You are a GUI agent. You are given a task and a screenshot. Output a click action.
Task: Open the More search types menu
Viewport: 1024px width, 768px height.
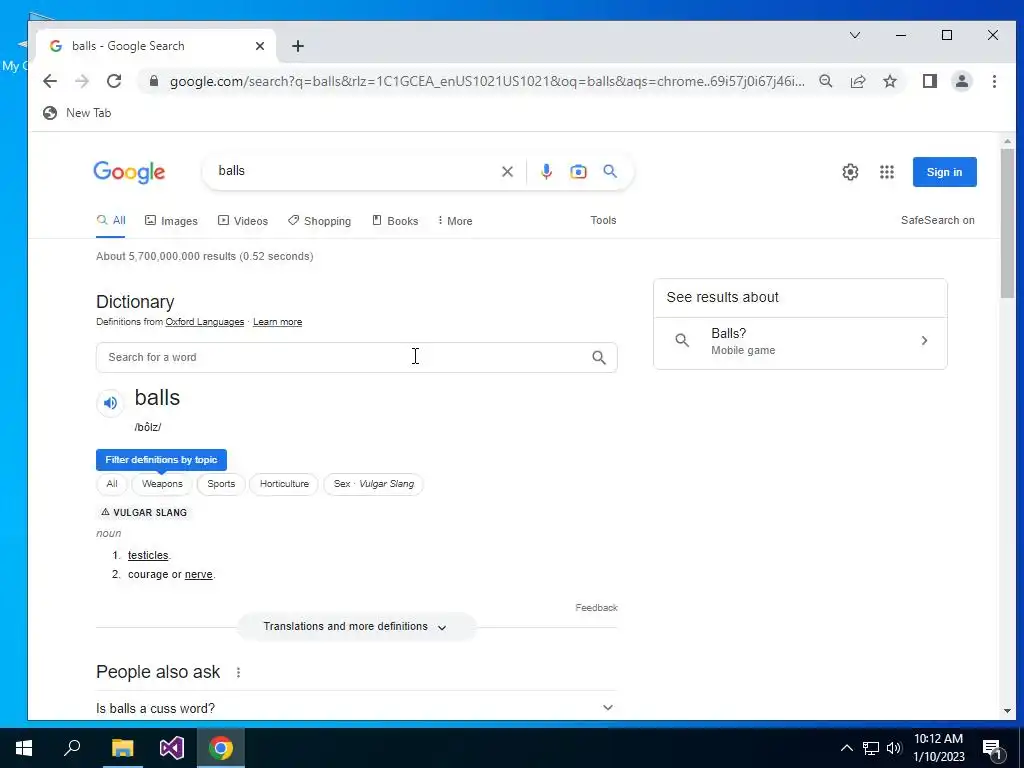455,221
